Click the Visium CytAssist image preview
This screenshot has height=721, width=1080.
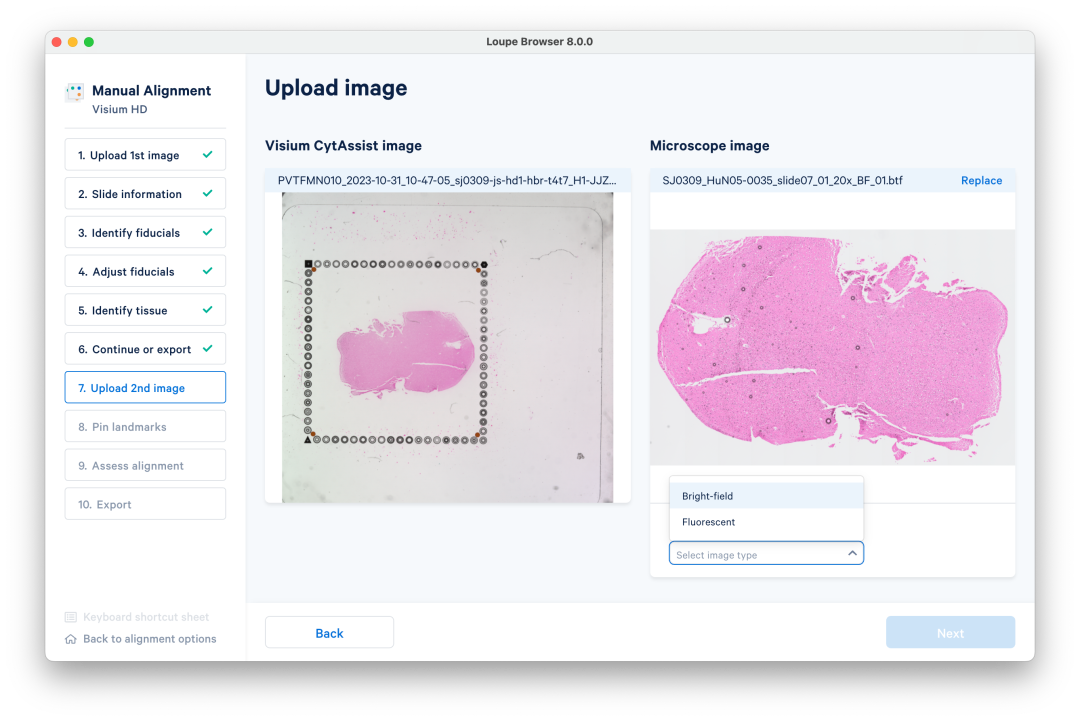coord(447,348)
